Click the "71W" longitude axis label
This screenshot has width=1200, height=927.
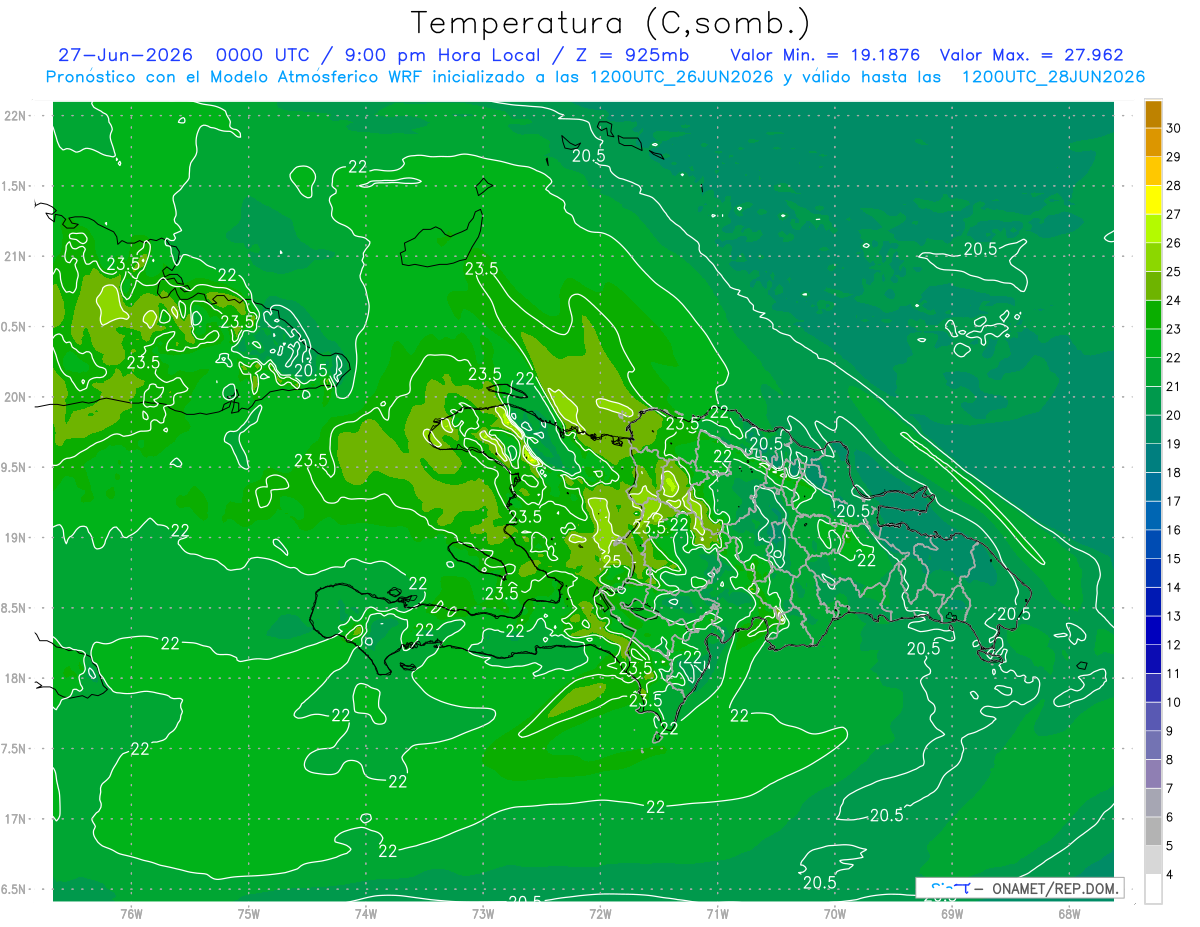[x=717, y=913]
